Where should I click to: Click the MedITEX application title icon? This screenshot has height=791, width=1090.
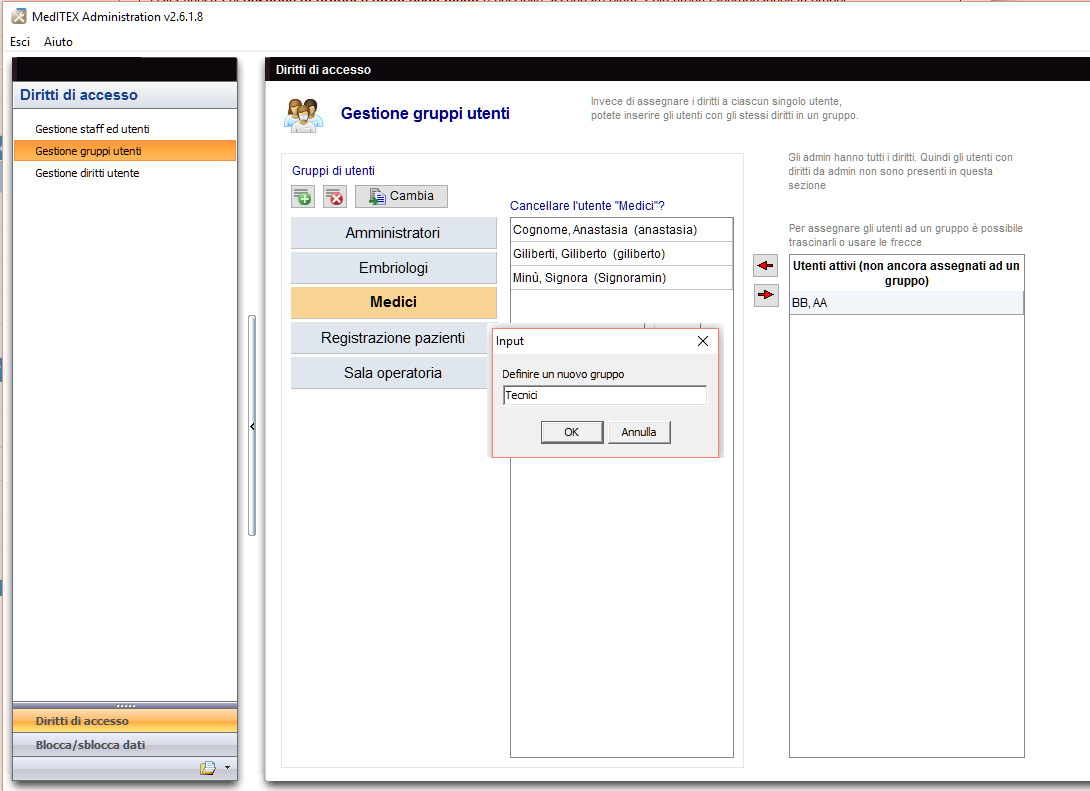19,17
